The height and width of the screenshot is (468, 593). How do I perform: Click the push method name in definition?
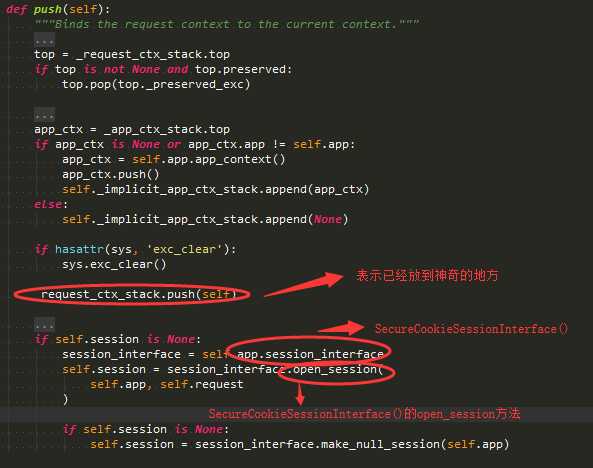(47, 9)
